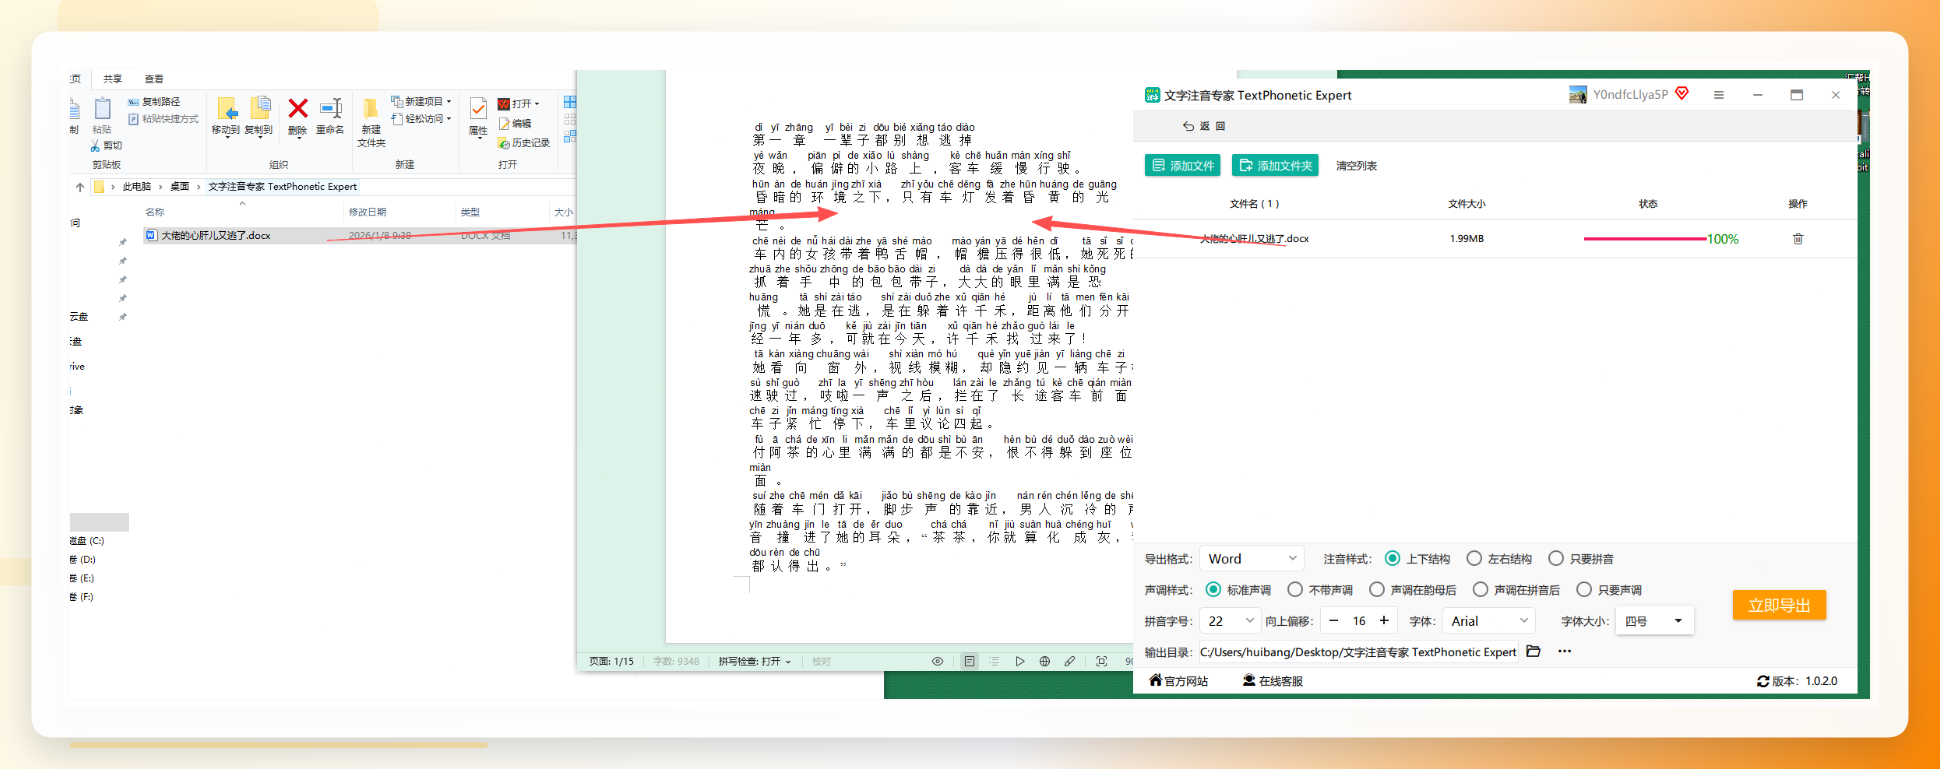Click the History item in Explorer ribbon

[524, 143]
